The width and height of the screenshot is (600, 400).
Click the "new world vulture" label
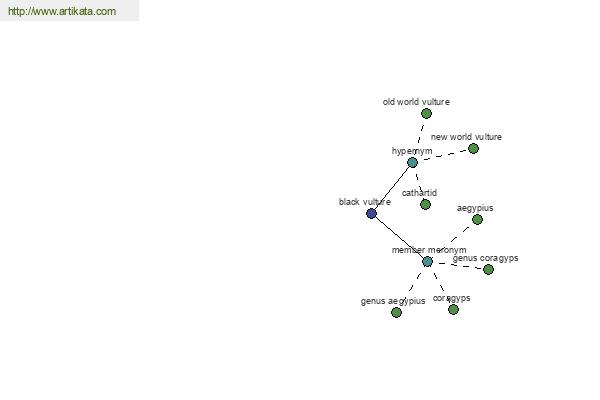click(466, 137)
